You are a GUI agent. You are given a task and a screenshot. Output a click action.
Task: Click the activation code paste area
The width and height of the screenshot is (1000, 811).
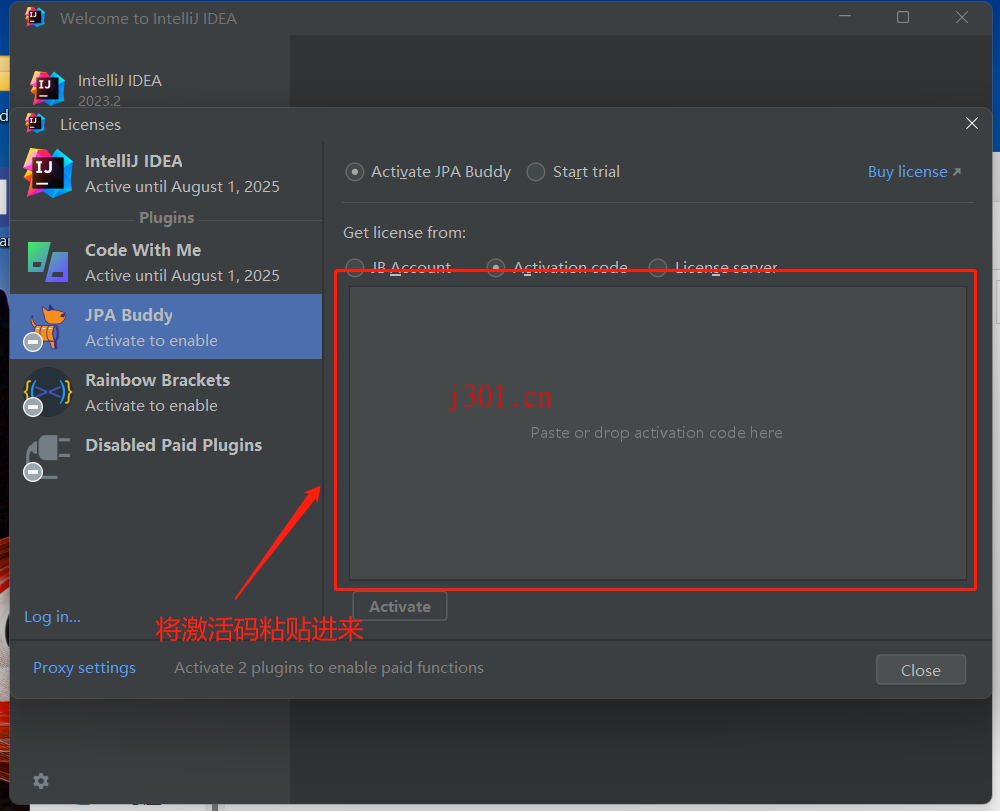click(658, 433)
